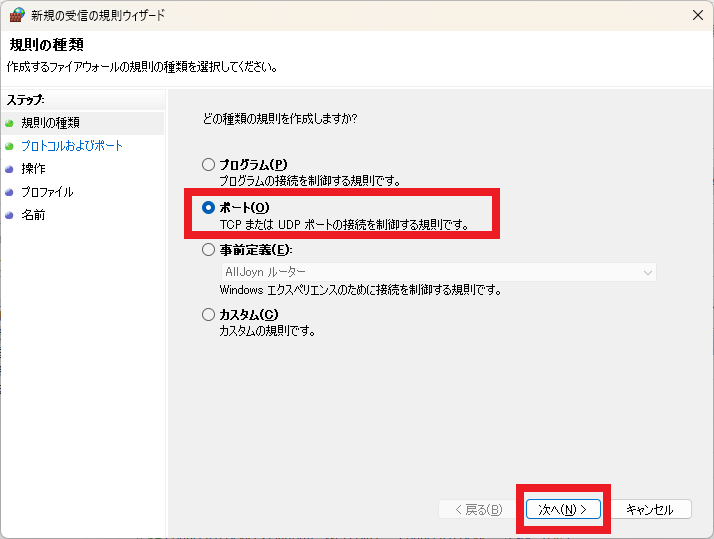Click purple bullet beside プロファイル
Image resolution: width=714 pixels, height=539 pixels.
(9, 193)
